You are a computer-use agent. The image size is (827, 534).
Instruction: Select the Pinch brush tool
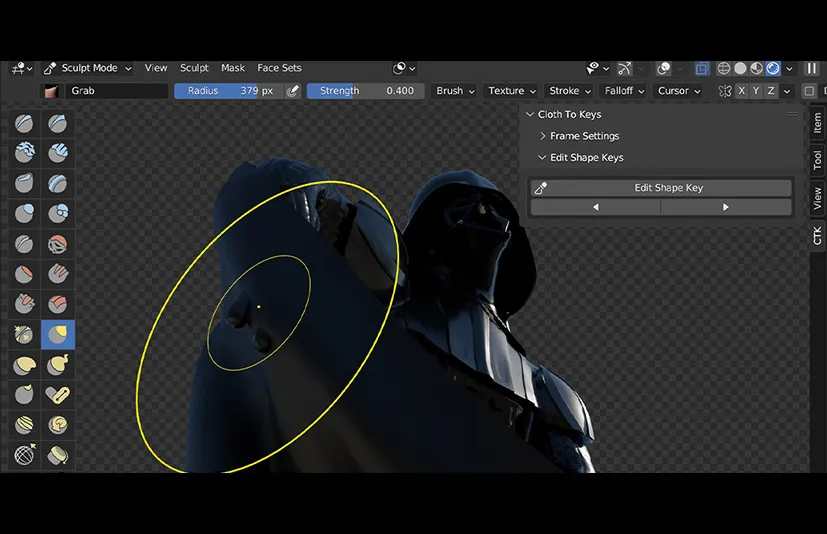24,334
